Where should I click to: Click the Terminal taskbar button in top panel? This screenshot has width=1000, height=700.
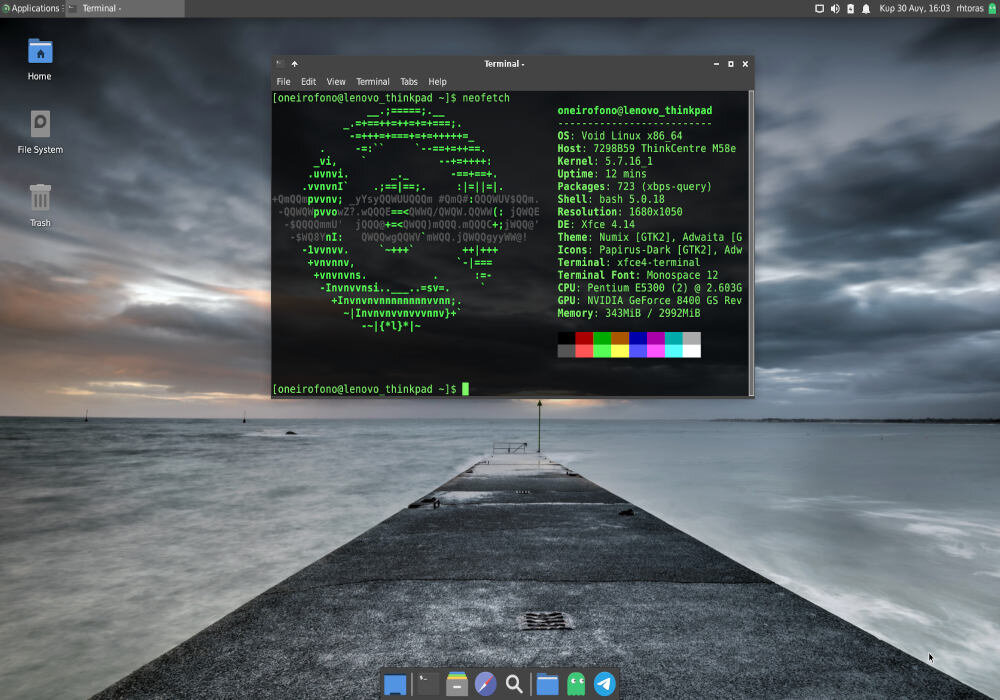click(x=124, y=8)
